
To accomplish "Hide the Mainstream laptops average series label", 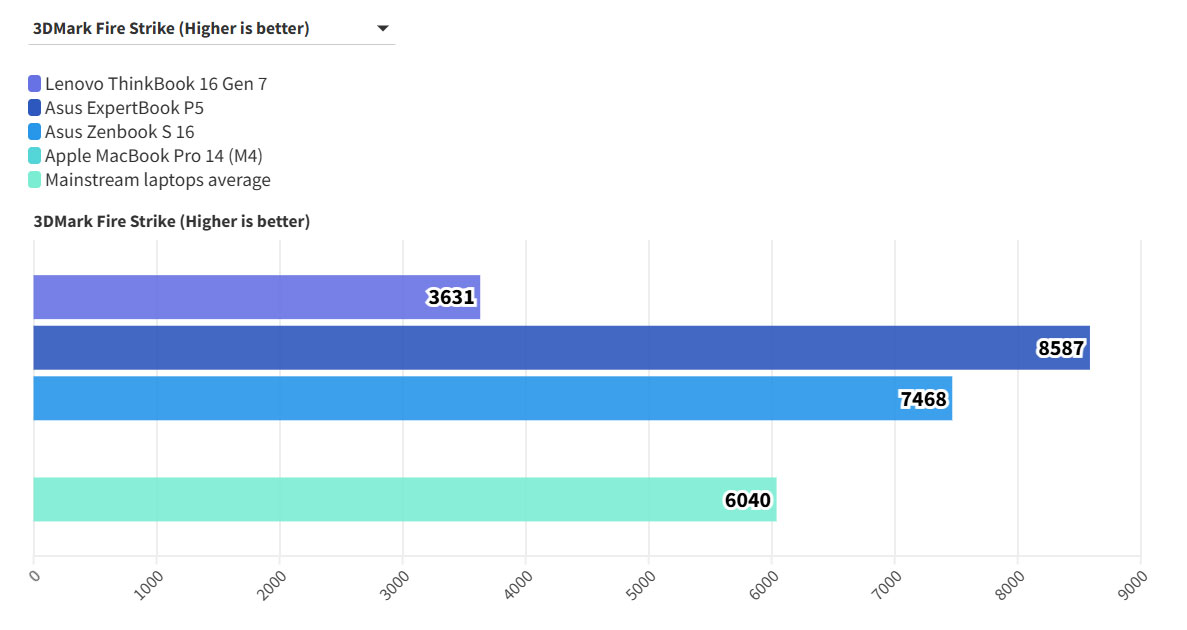I will click(158, 180).
